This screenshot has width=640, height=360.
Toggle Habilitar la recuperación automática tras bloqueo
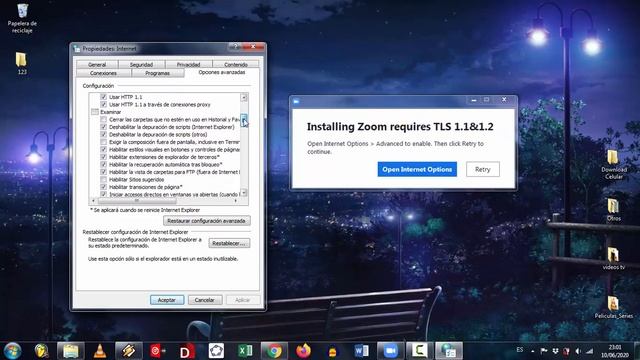pyautogui.click(x=104, y=164)
